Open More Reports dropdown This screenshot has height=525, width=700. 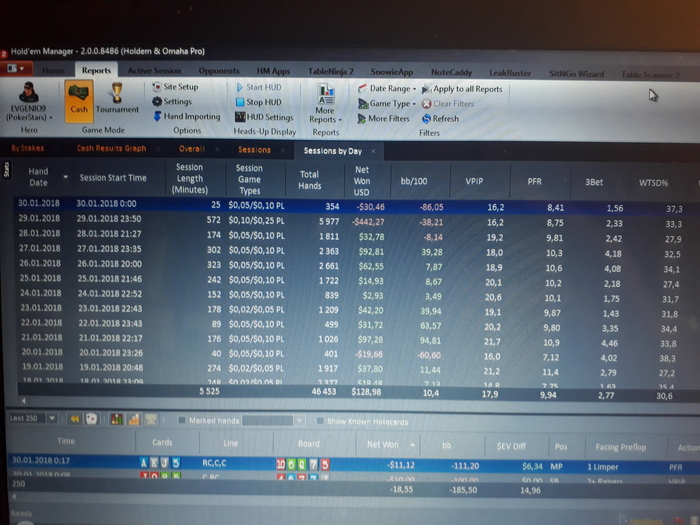[325, 104]
